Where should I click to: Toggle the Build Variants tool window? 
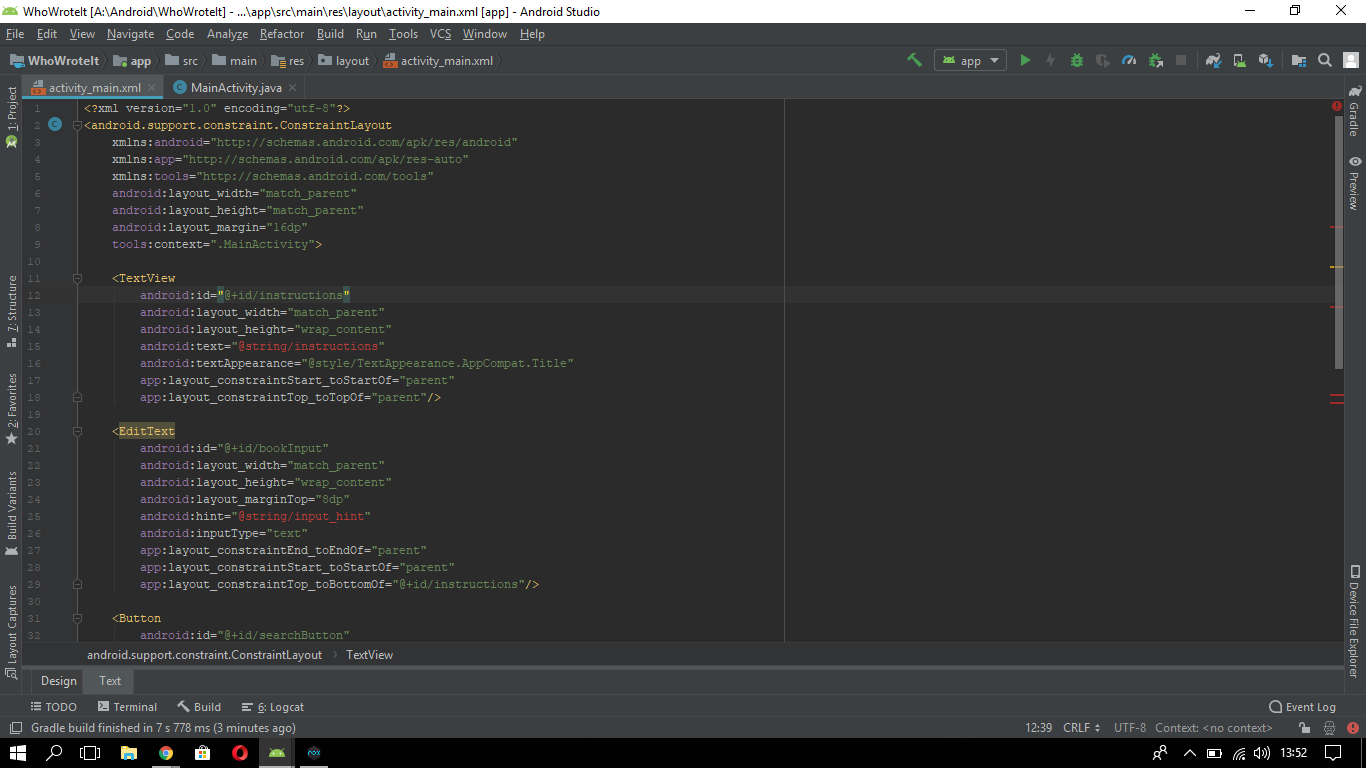coord(12,513)
